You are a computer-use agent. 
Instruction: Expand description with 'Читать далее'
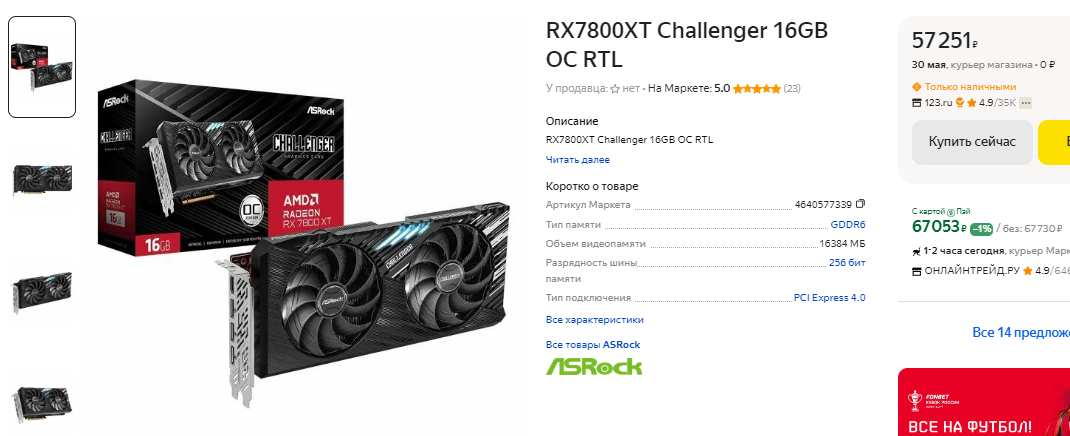click(x=577, y=160)
